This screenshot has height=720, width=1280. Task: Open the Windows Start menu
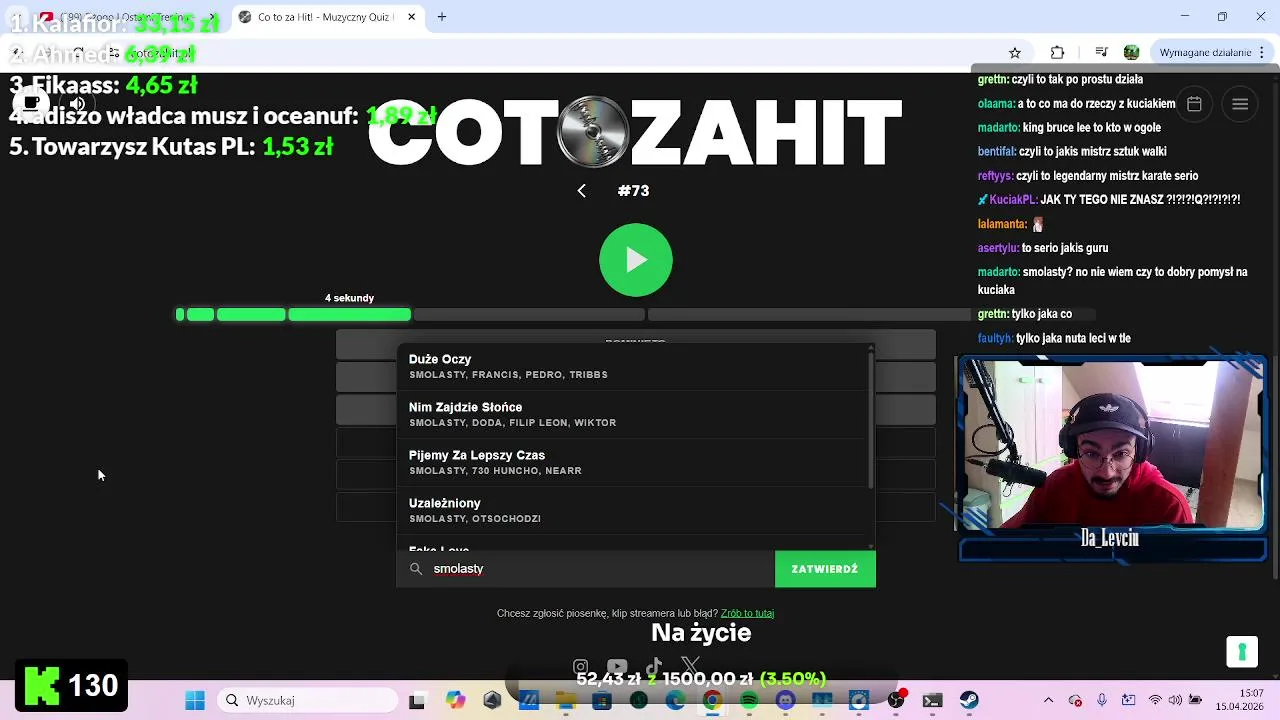pos(195,701)
